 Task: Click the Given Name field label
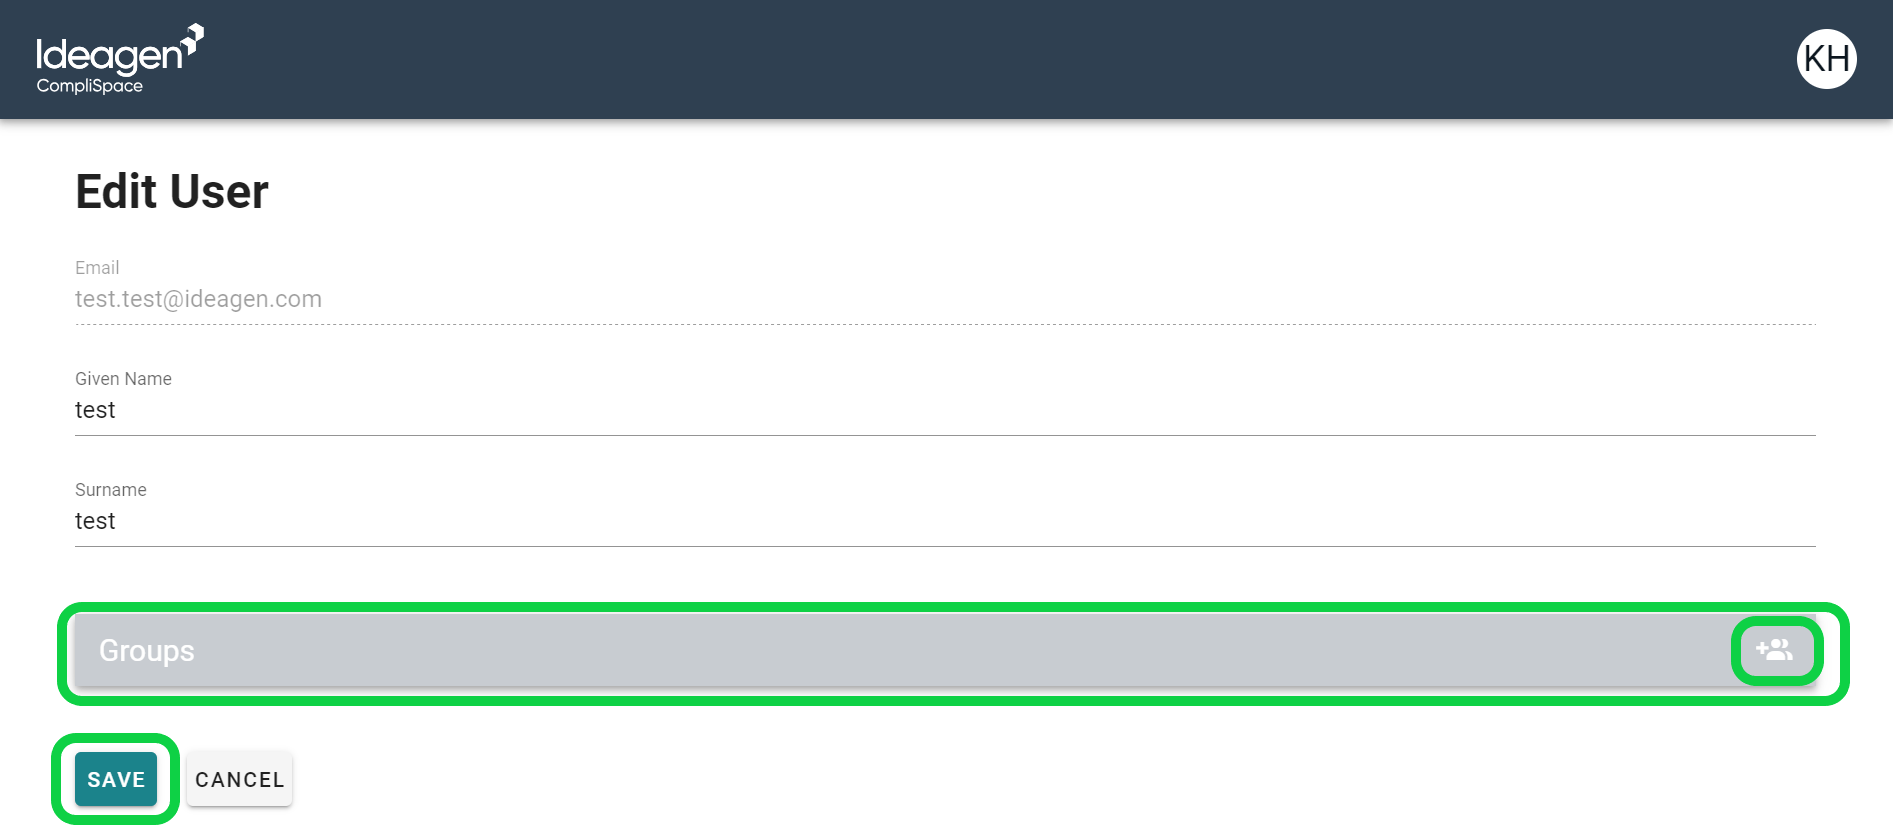(123, 379)
